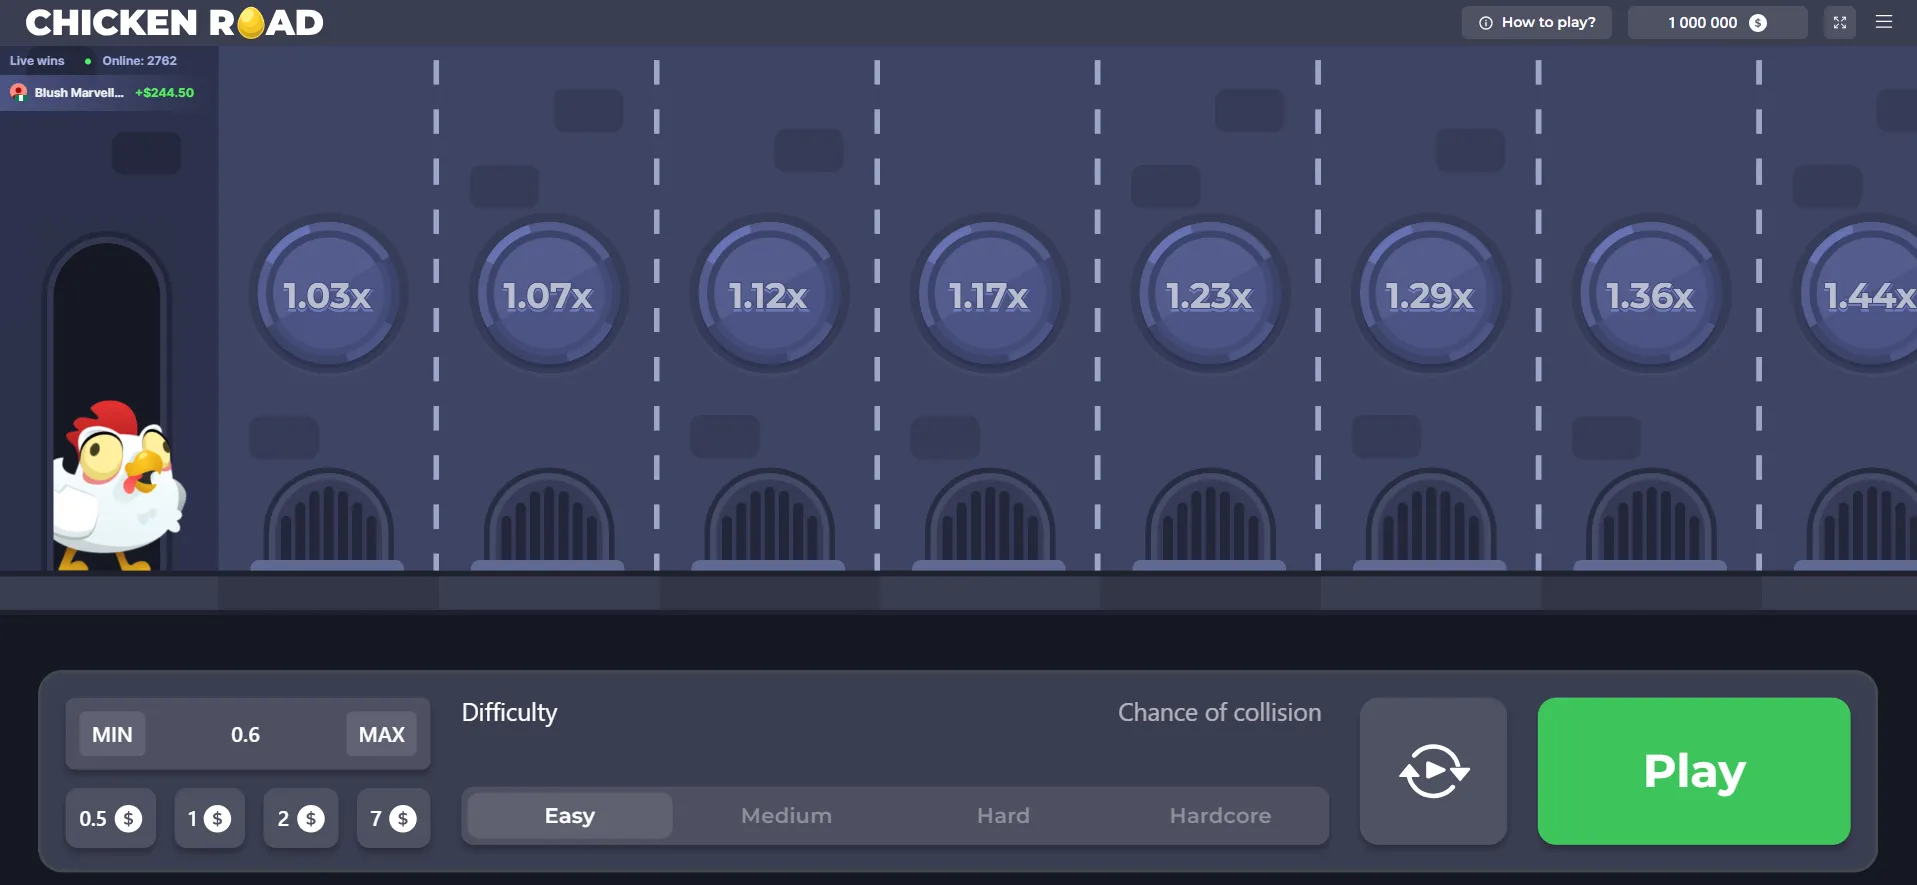Select Easy difficulty
The image size is (1917, 885).
coord(570,816)
